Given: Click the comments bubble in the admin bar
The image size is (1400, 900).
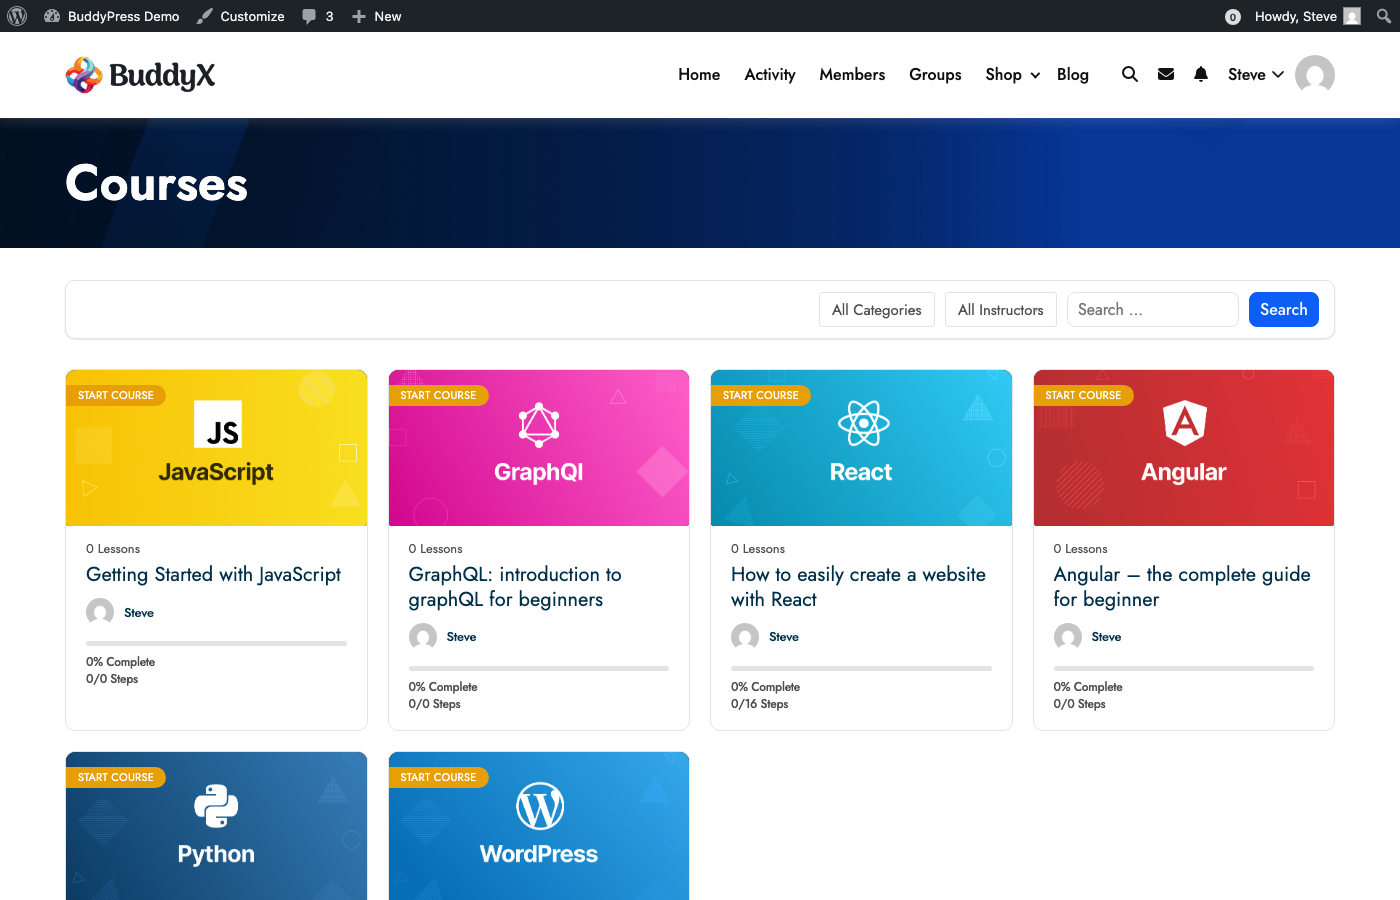Looking at the screenshot, I should pyautogui.click(x=308, y=15).
